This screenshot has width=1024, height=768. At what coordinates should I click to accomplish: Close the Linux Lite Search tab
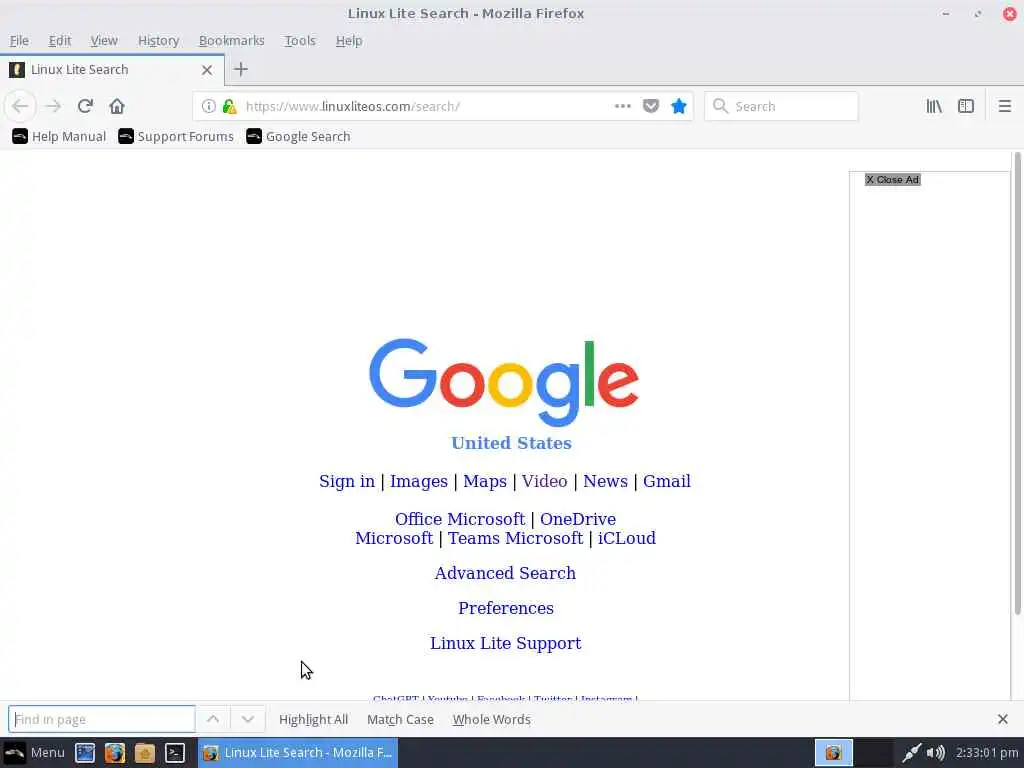[207, 70]
